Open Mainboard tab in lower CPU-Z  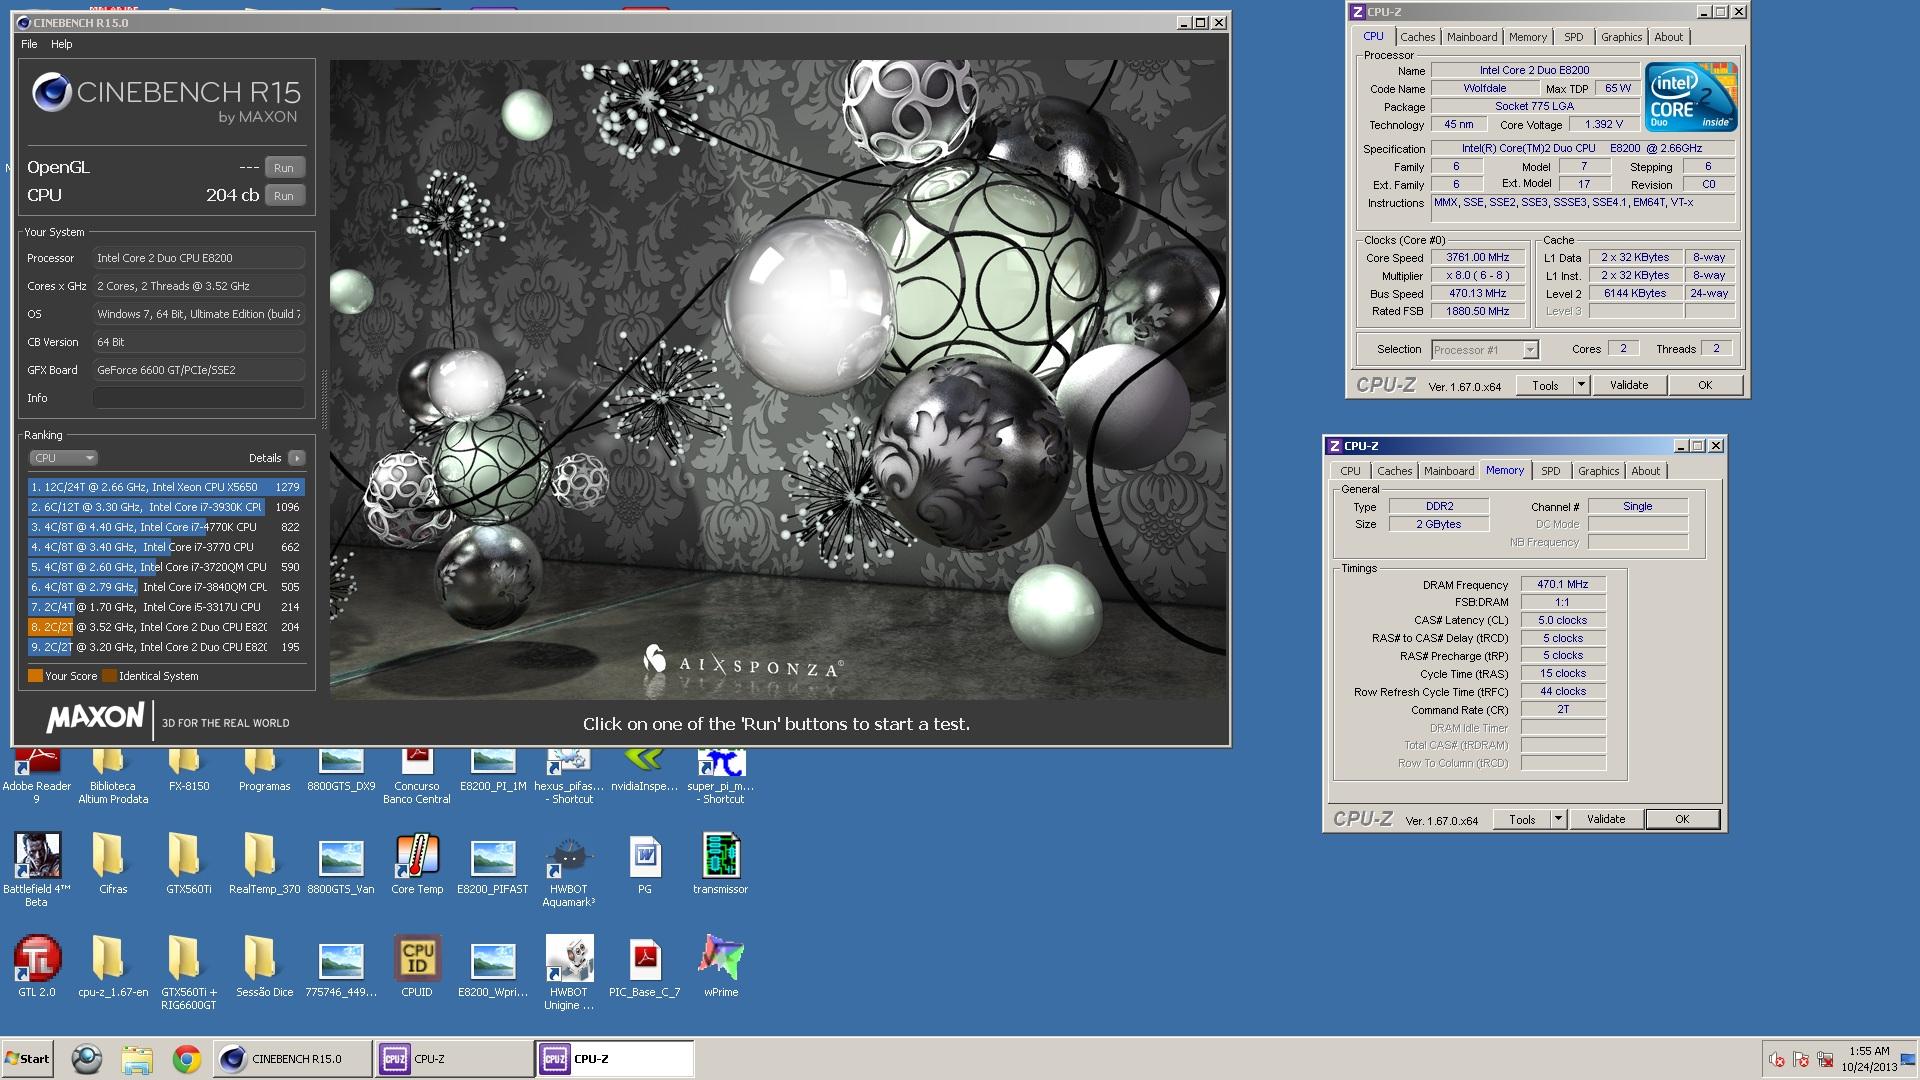(1449, 471)
